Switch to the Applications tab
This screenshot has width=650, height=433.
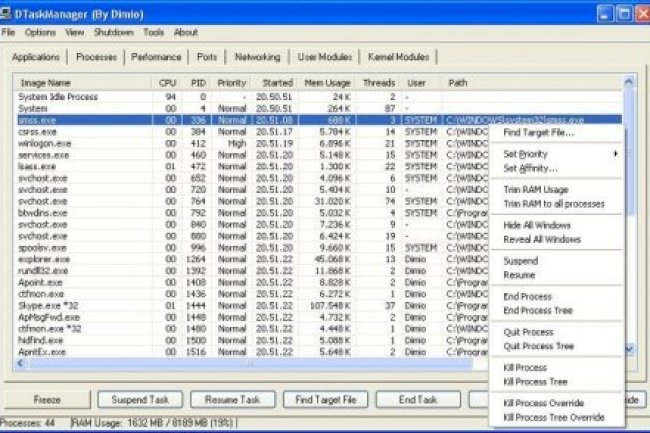(x=36, y=57)
